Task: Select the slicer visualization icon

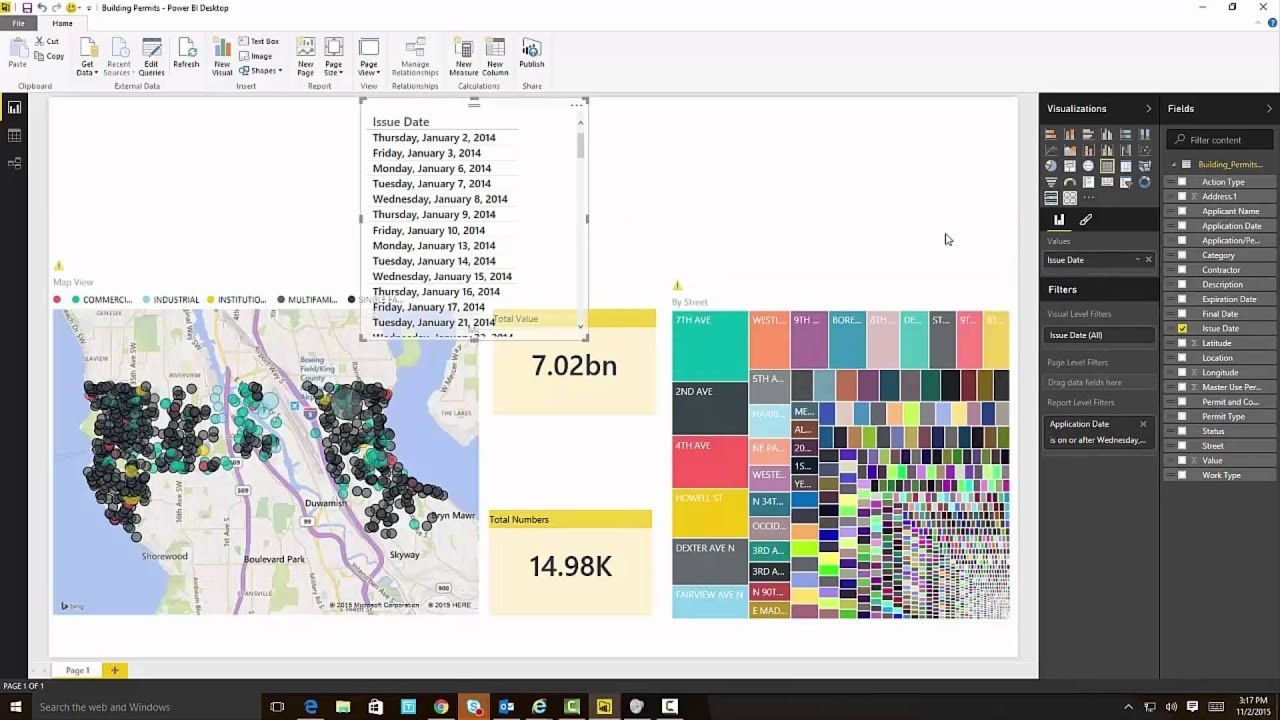Action: (1126, 182)
